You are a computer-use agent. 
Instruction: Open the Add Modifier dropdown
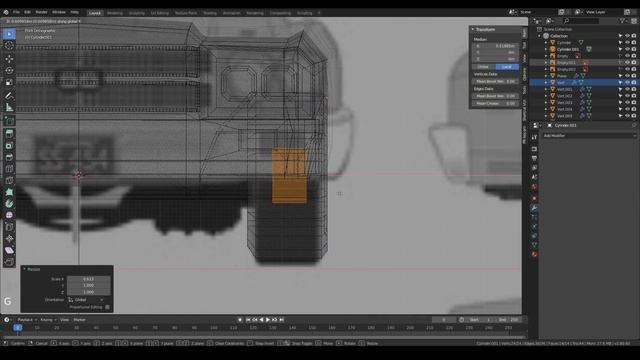(589, 136)
